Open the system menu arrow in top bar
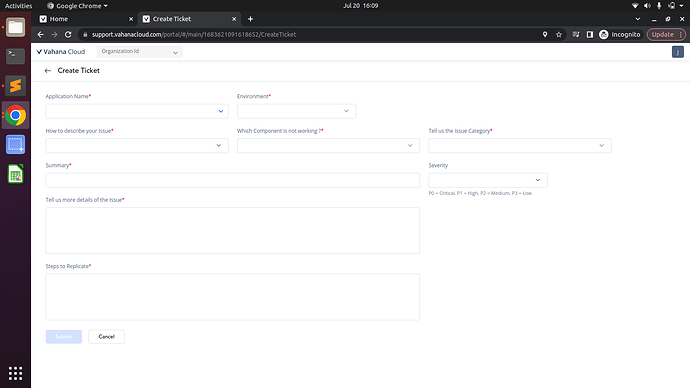Viewport: 690px width, 388px height. click(x=682, y=6)
